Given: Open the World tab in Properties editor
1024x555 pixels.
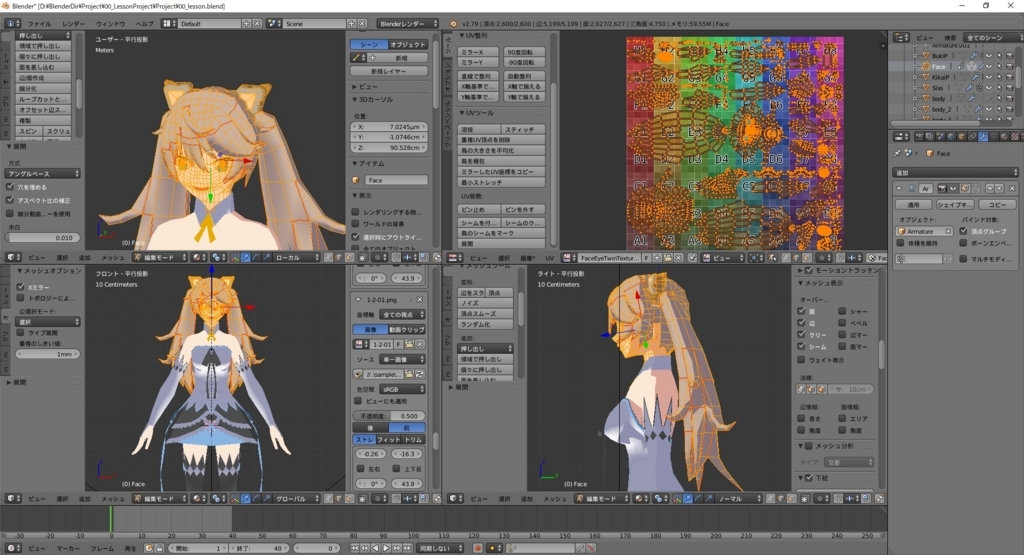Looking at the screenshot, I should click(952, 136).
